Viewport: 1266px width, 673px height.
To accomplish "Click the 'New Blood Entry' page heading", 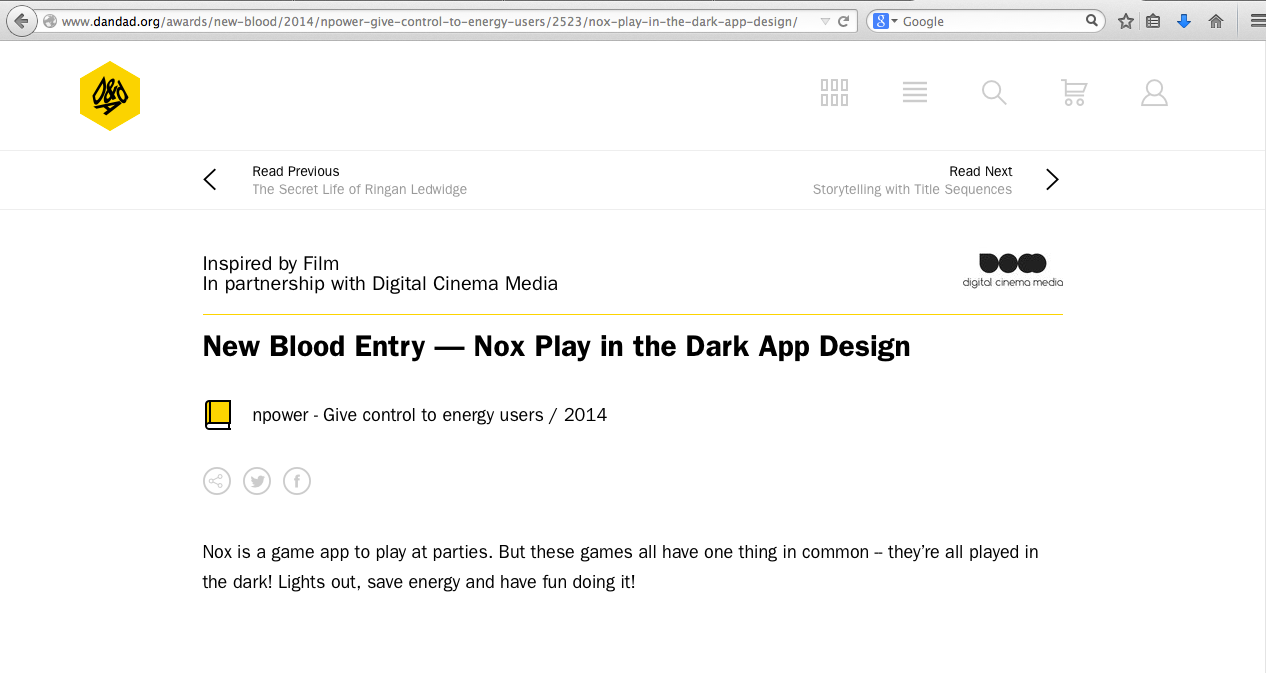I will 556,347.
